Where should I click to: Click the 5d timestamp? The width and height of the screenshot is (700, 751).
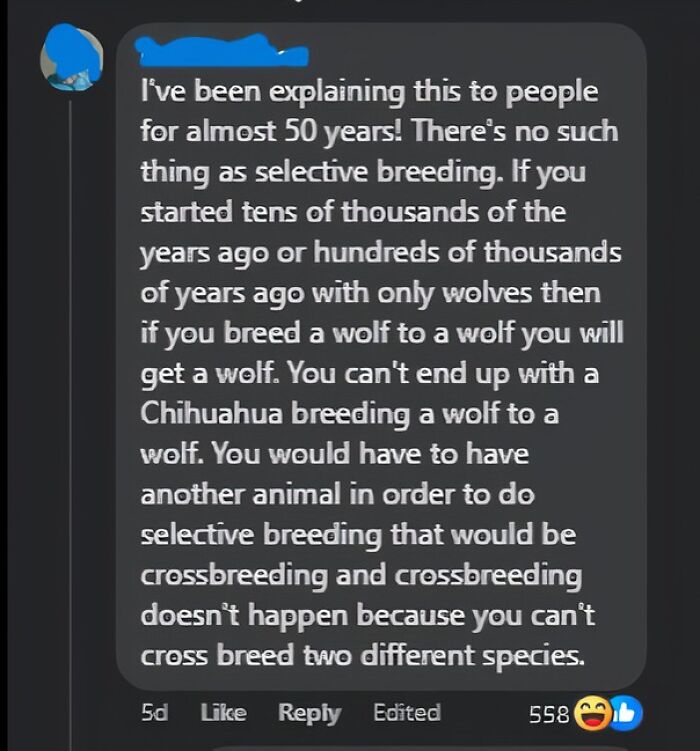pyautogui.click(x=155, y=712)
